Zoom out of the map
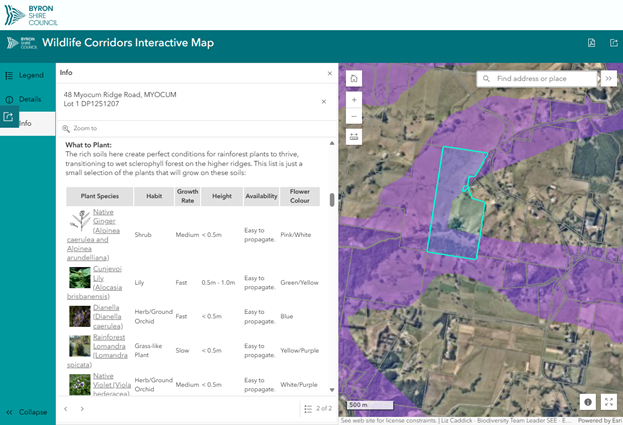Screen dimensions: 623x425 pos(354,117)
